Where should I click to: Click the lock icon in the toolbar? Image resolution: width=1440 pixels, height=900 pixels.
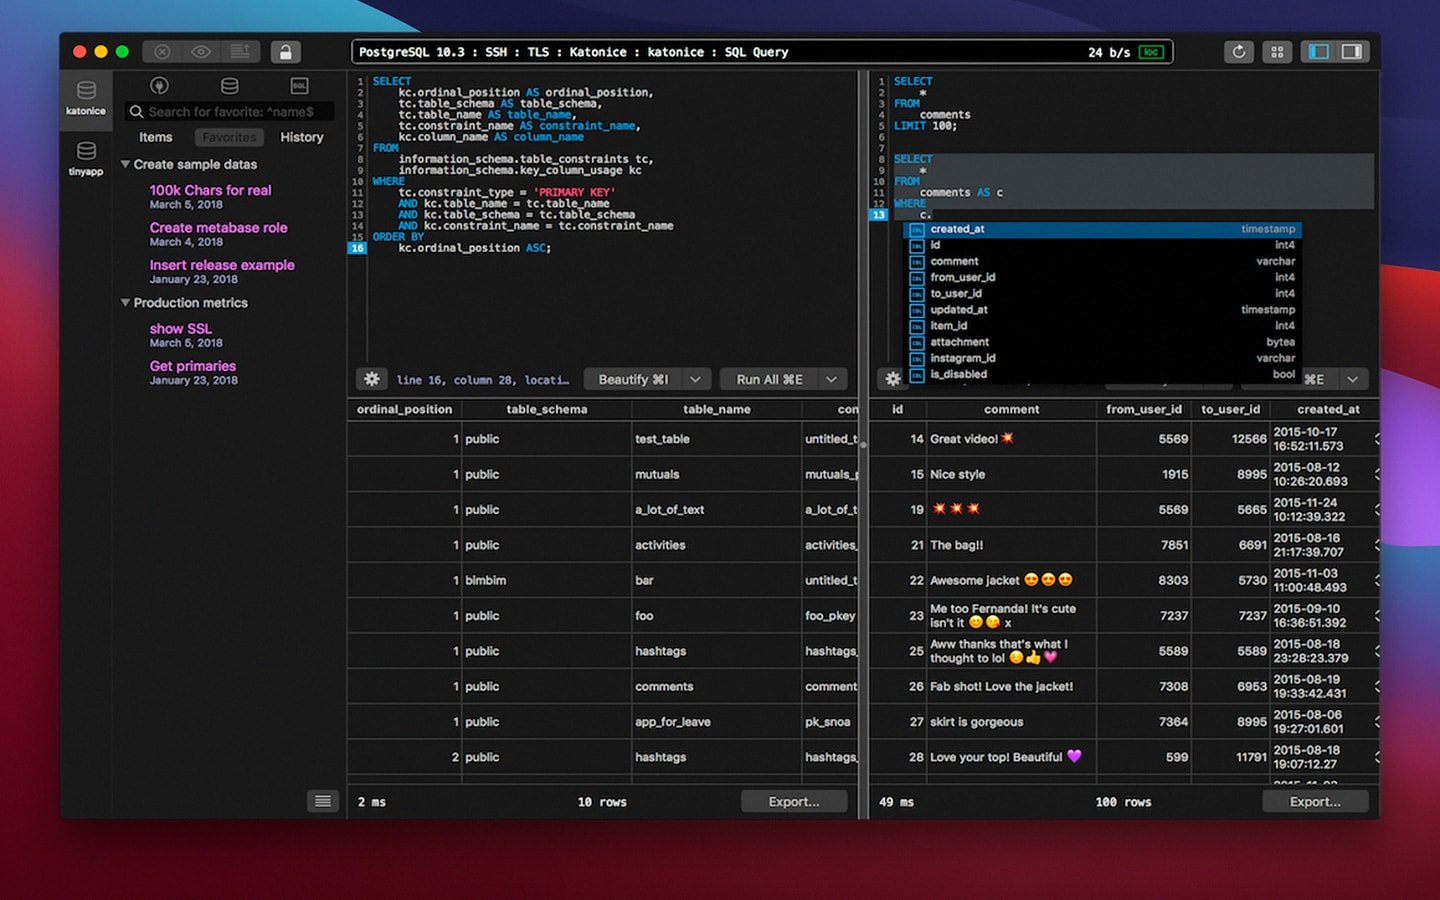point(285,52)
